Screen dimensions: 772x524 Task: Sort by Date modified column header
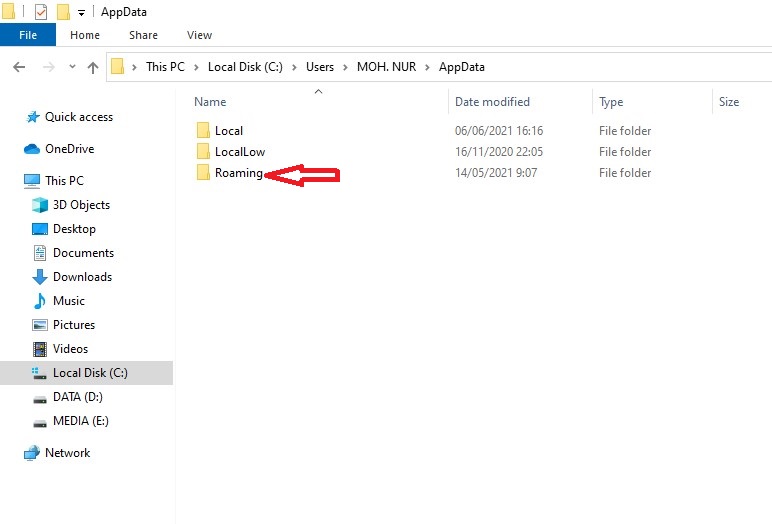click(x=492, y=101)
